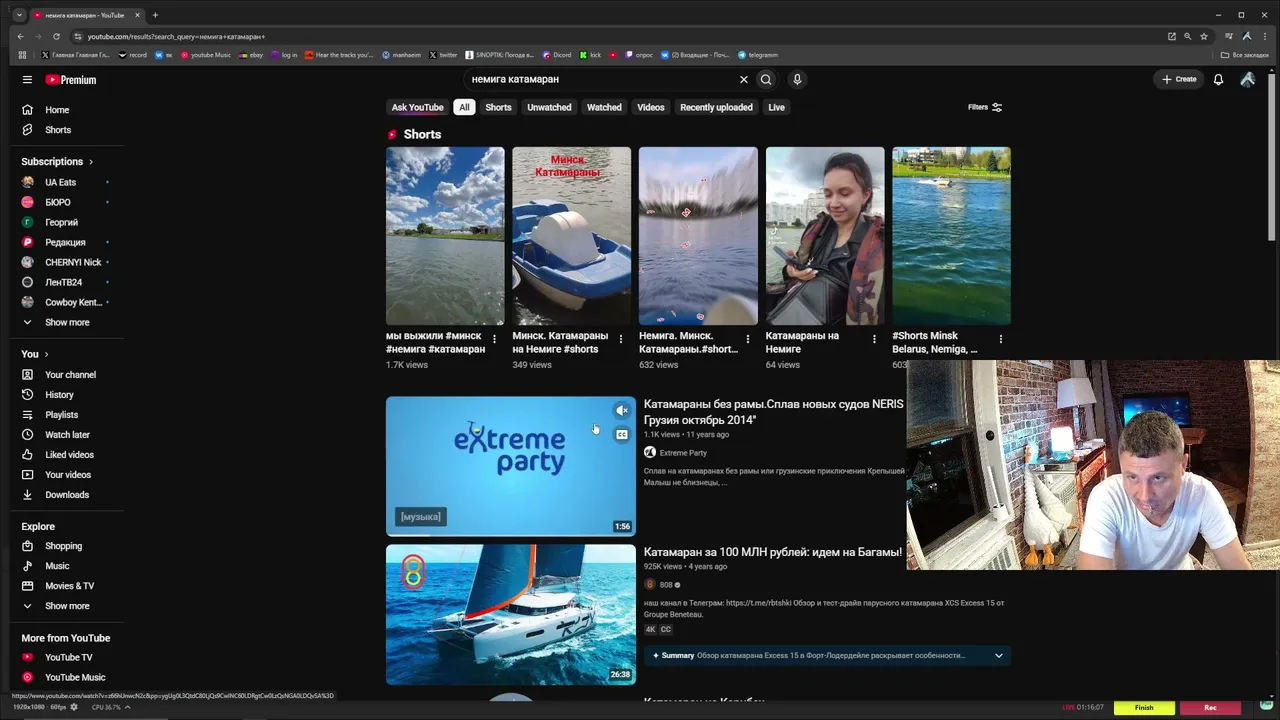Open Chrome's three-dot menu
Screen dimensions: 1280x720
click(x=1263, y=36)
